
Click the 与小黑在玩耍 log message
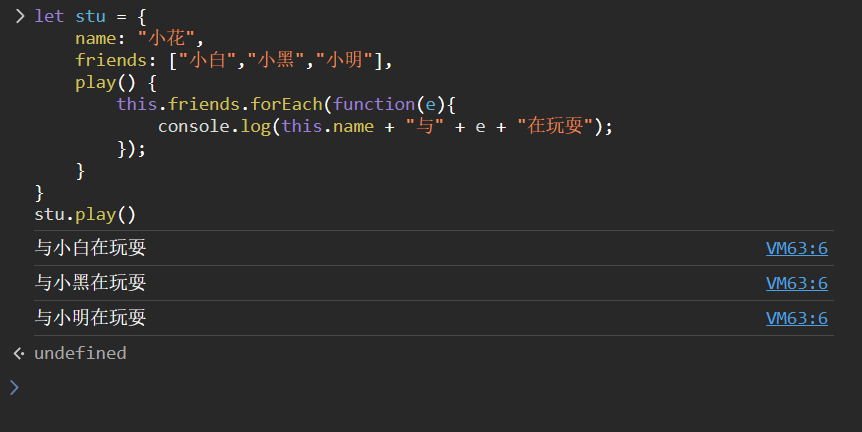pyautogui.click(x=90, y=283)
